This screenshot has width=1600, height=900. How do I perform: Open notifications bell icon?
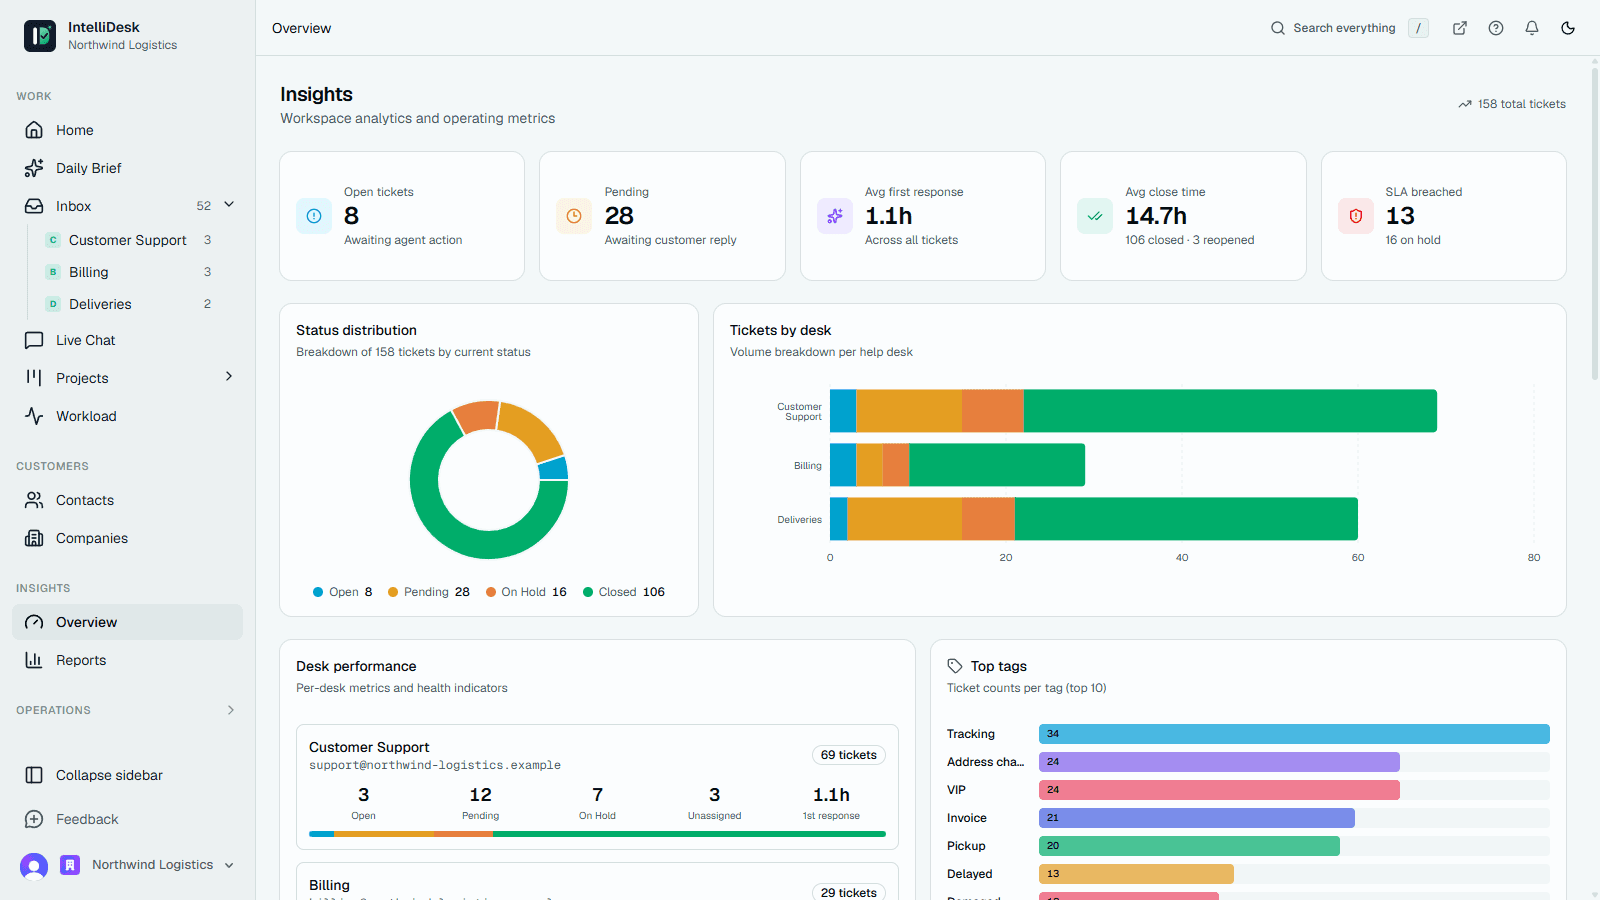(1532, 28)
